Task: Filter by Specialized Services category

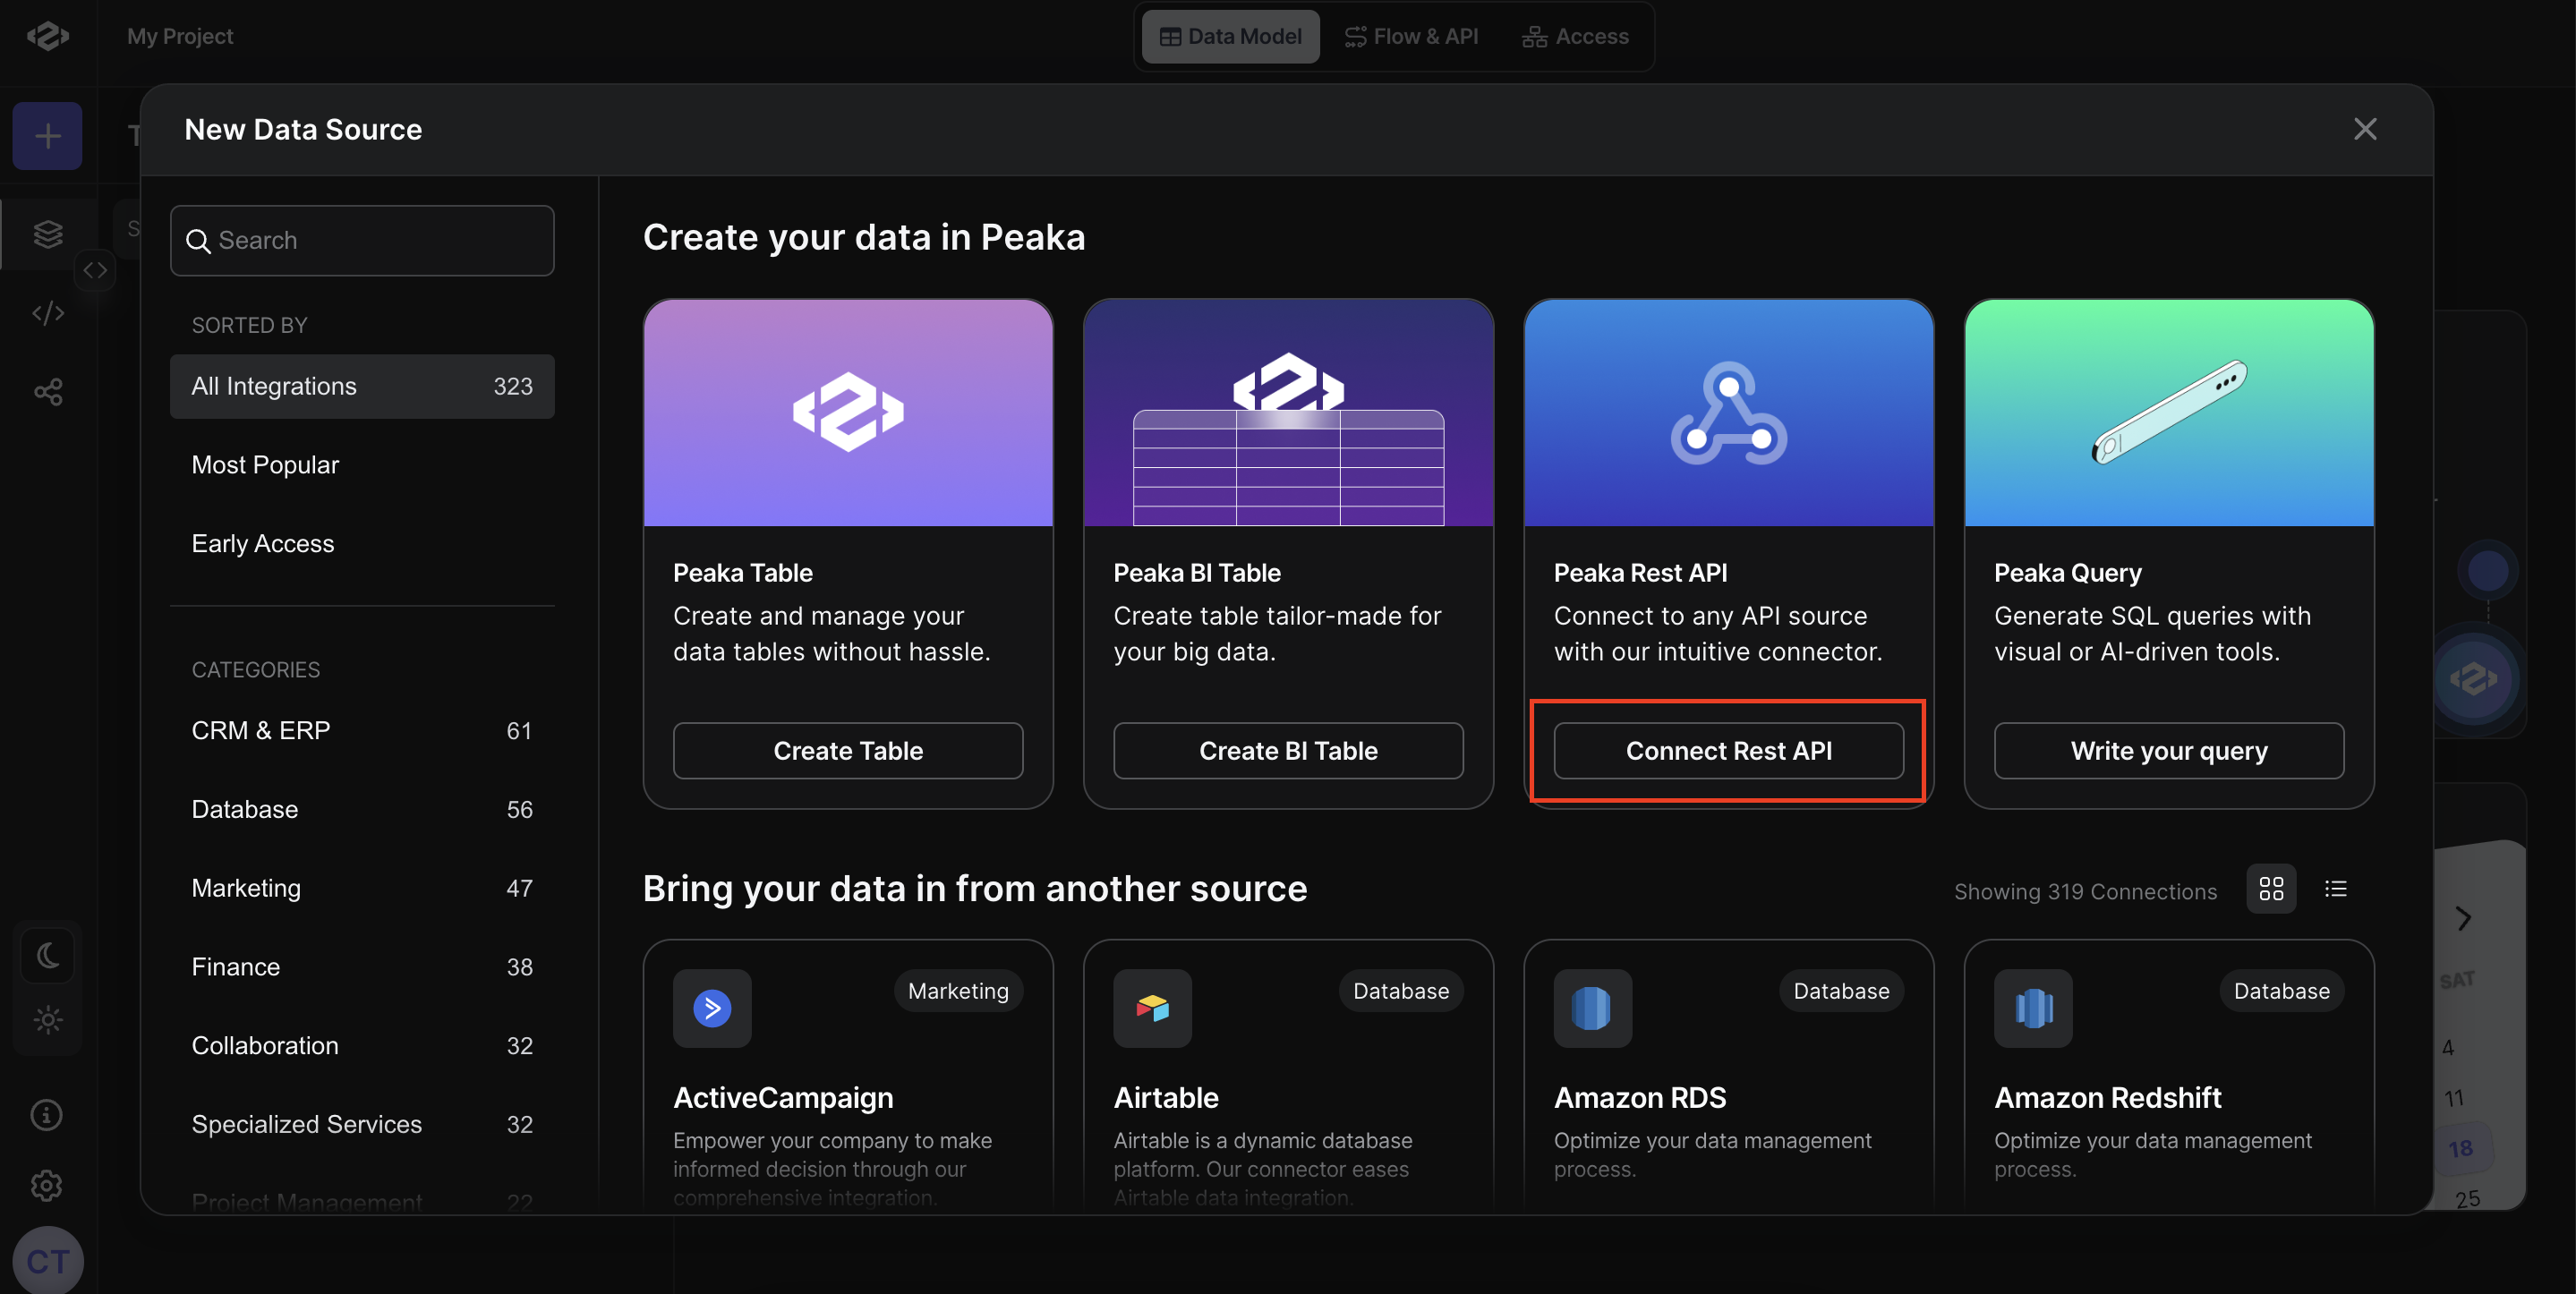Action: pyautogui.click(x=362, y=1124)
